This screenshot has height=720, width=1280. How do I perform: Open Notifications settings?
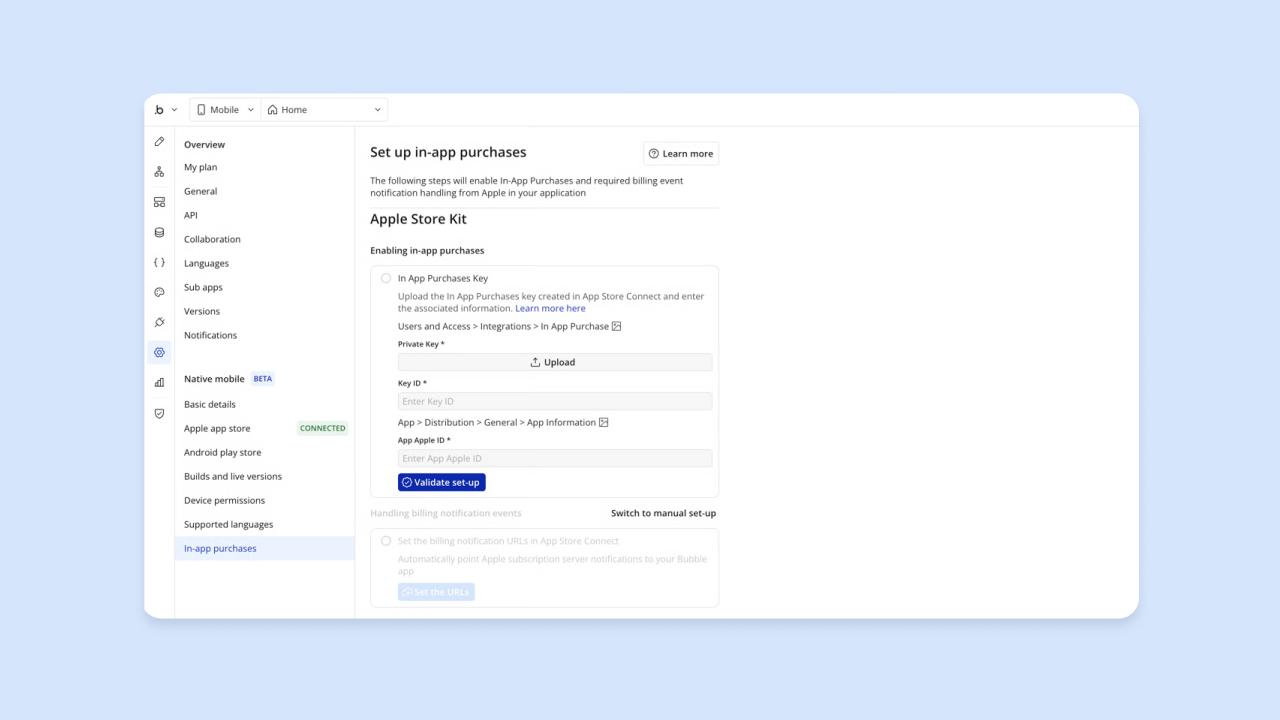tap(210, 335)
